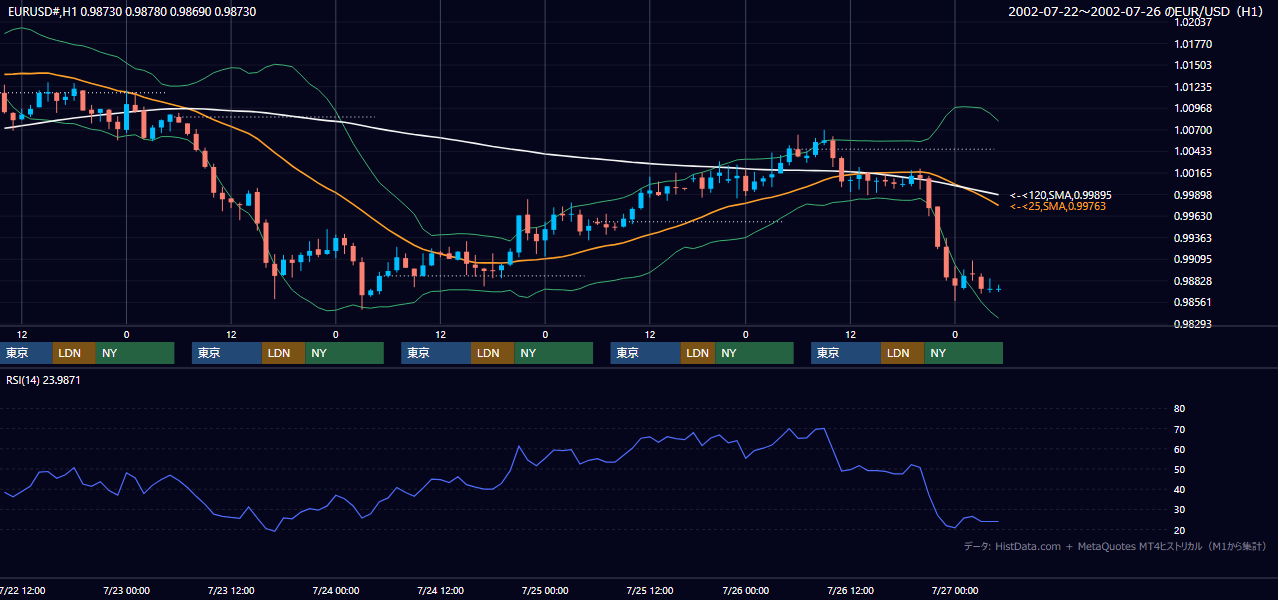Select the 7/23 00:00 time label
The height and width of the screenshot is (600, 1278).
126,590
